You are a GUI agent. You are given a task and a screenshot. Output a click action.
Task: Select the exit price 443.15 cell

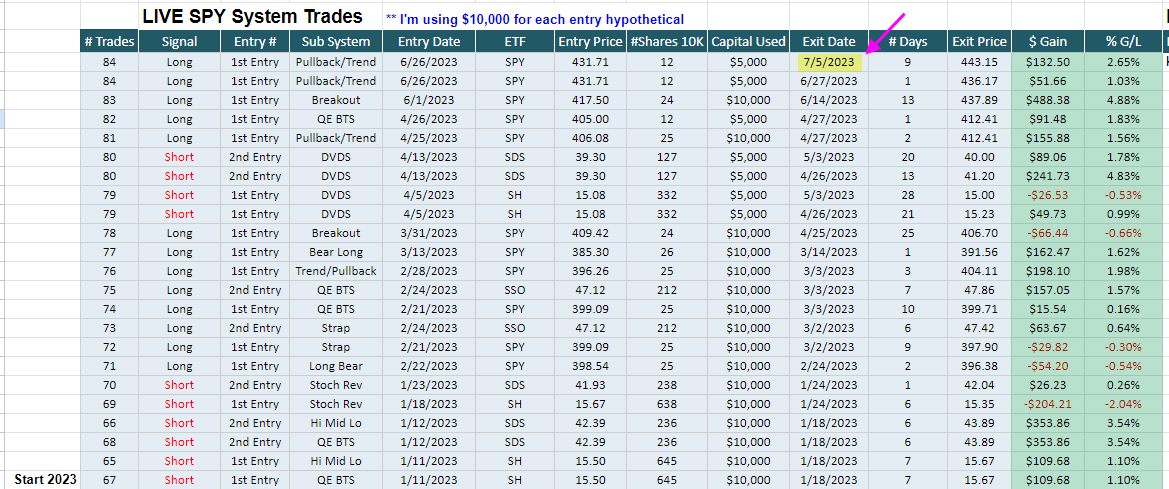(x=979, y=62)
